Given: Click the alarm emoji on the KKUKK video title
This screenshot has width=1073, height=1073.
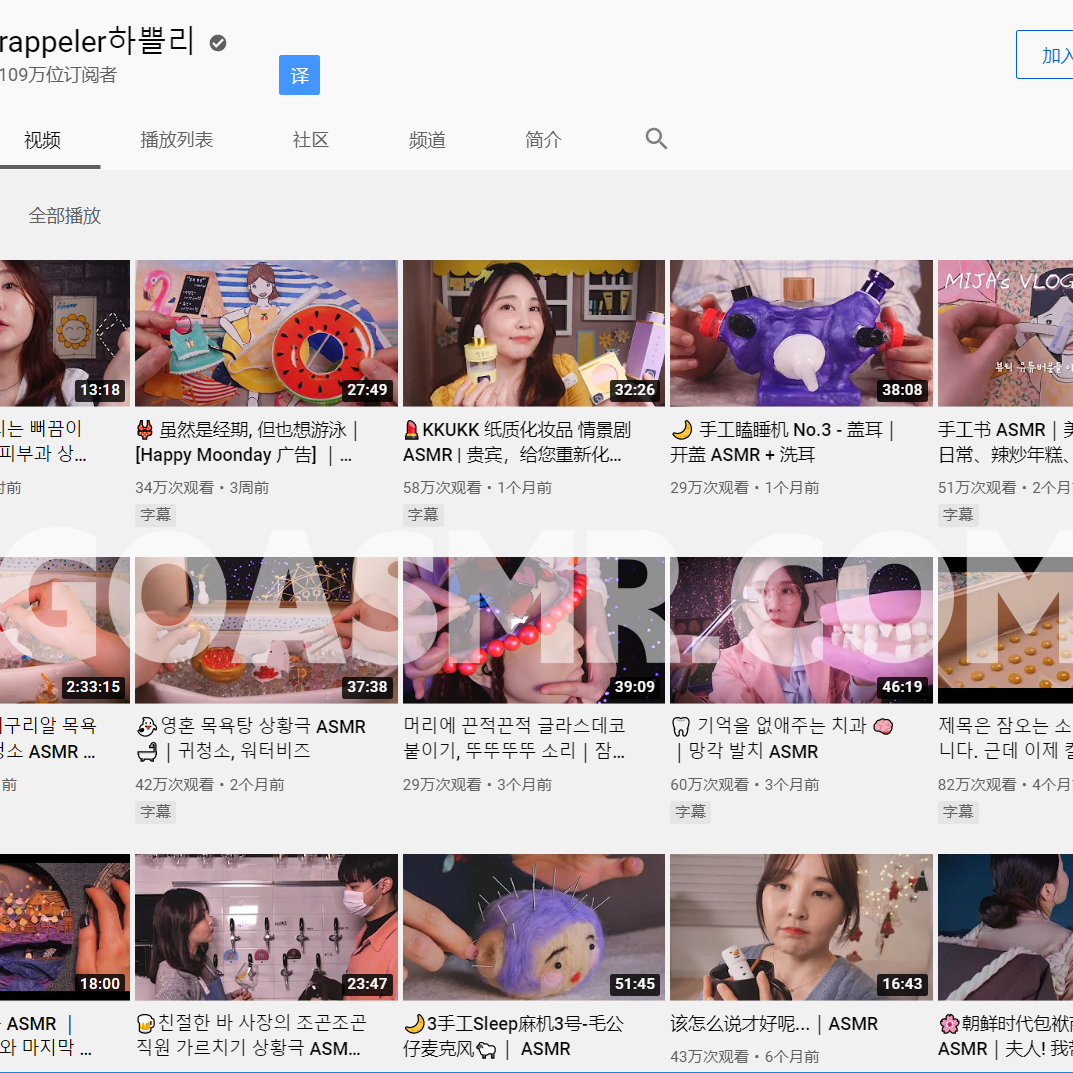Looking at the screenshot, I should tap(412, 428).
